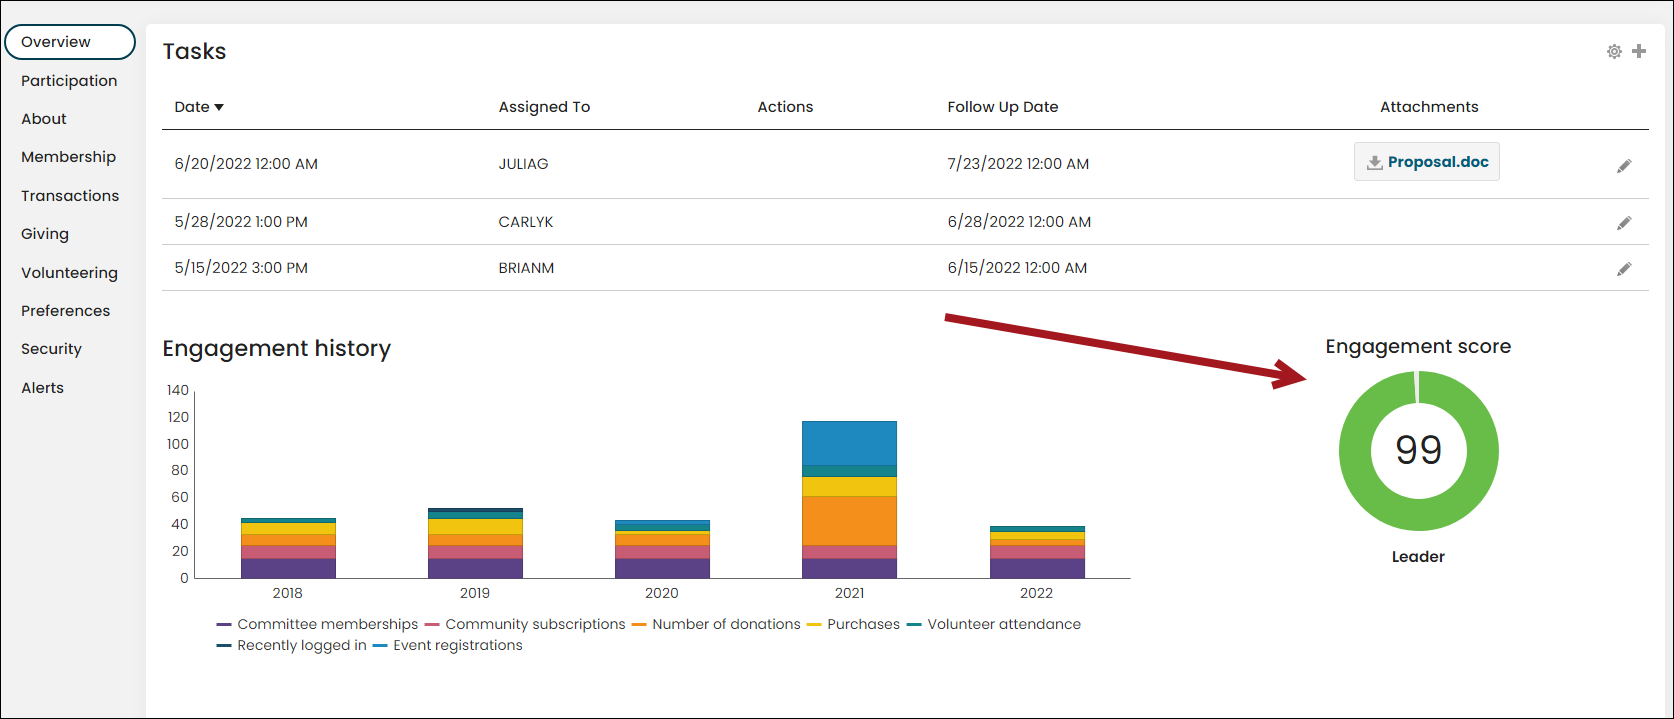
Task: Download the Proposal.doc attachment
Action: pyautogui.click(x=1427, y=162)
